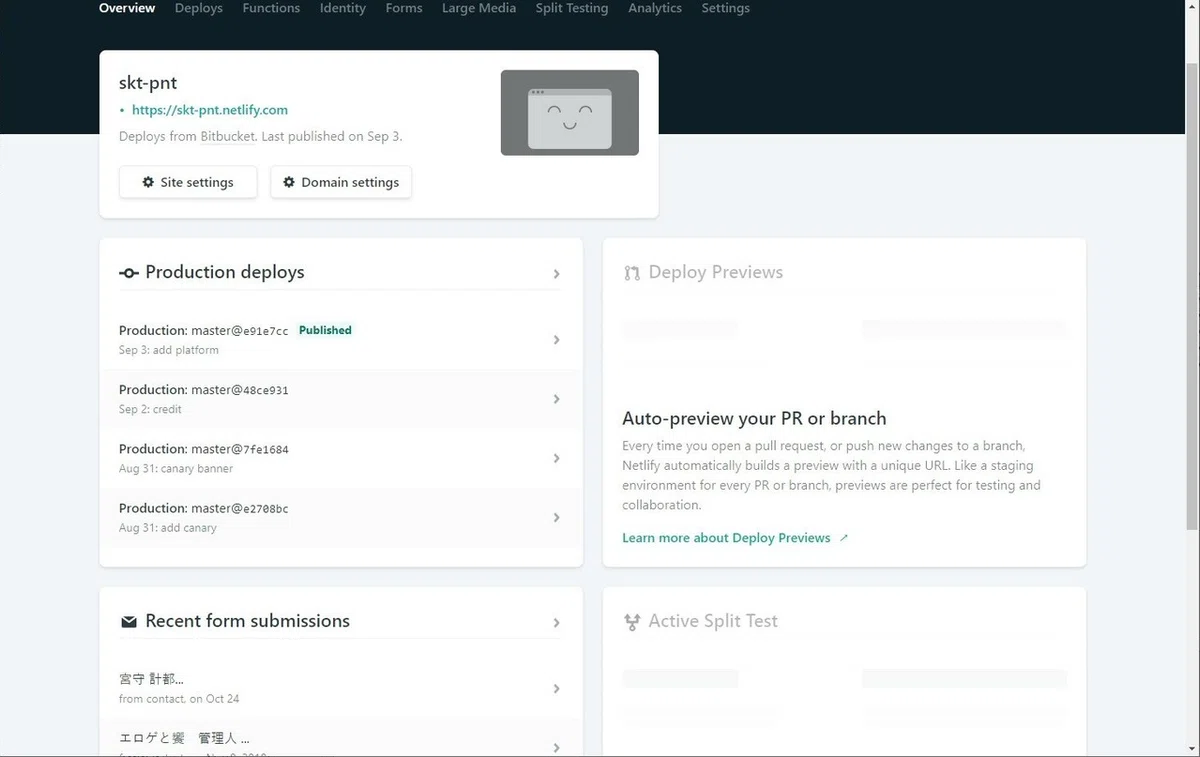Click the Domain settings button
The height and width of the screenshot is (757, 1200).
[x=341, y=182]
